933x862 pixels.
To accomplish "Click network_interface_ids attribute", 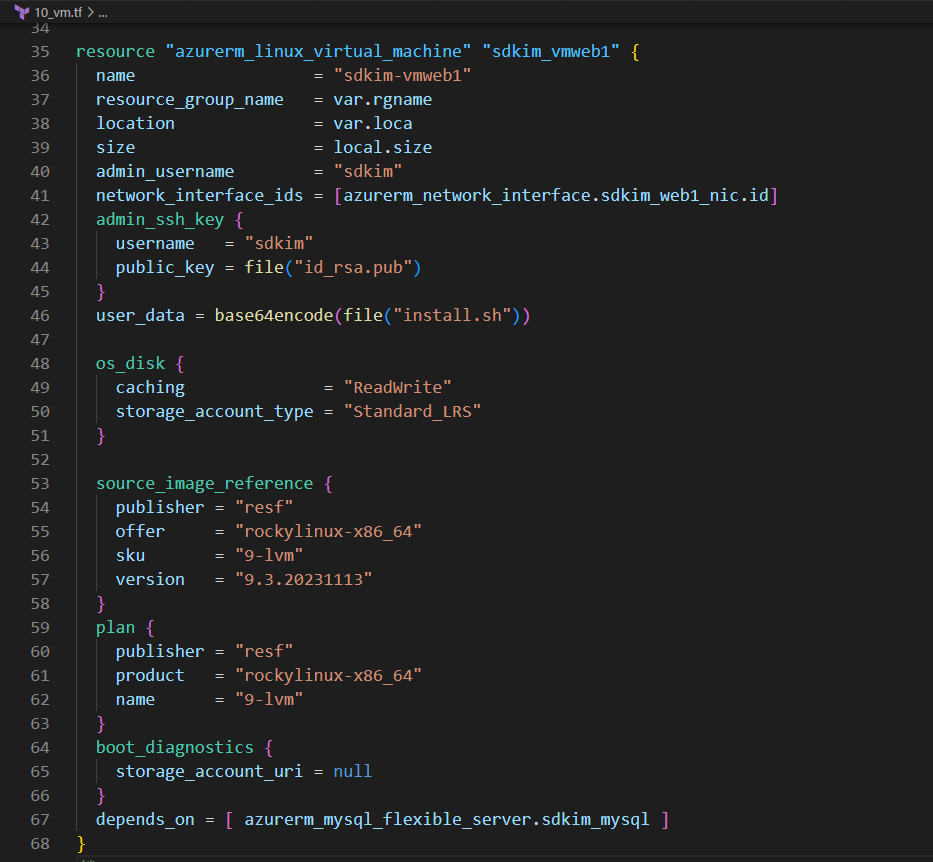I will click(199, 196).
